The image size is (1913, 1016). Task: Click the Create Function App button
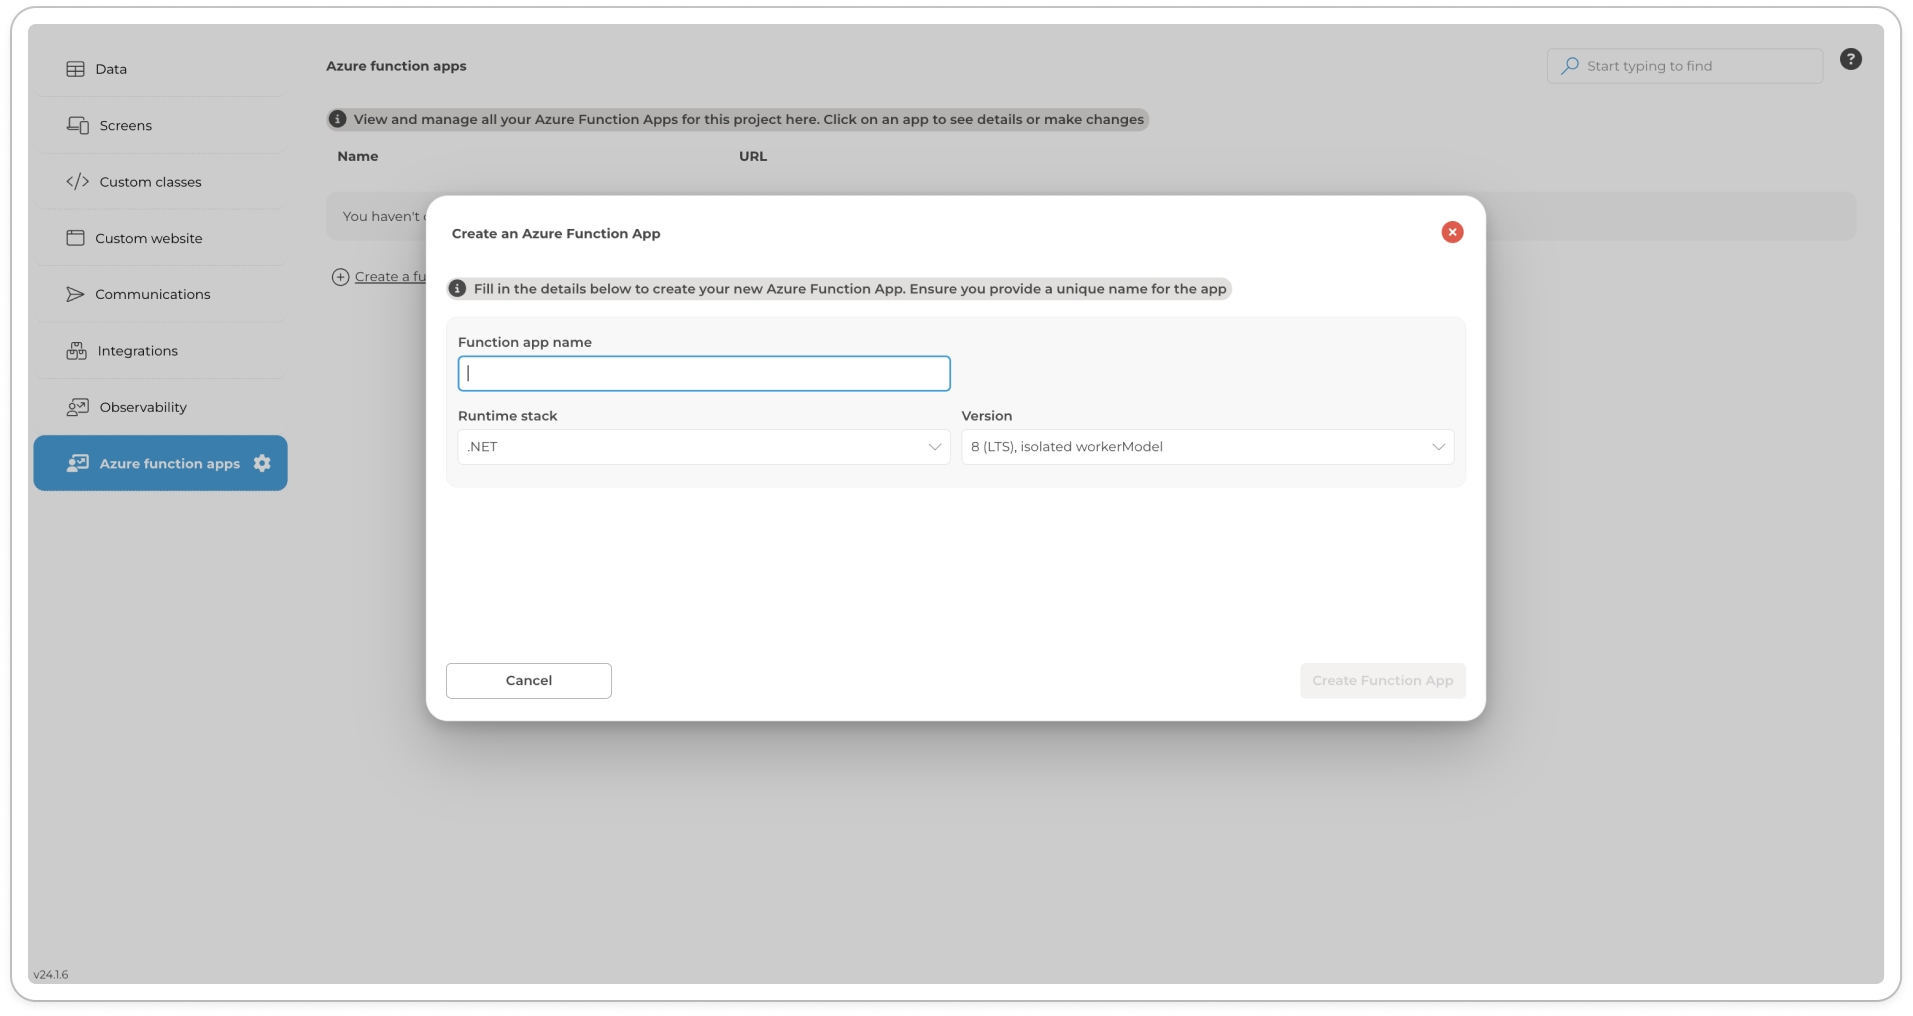point(1382,681)
